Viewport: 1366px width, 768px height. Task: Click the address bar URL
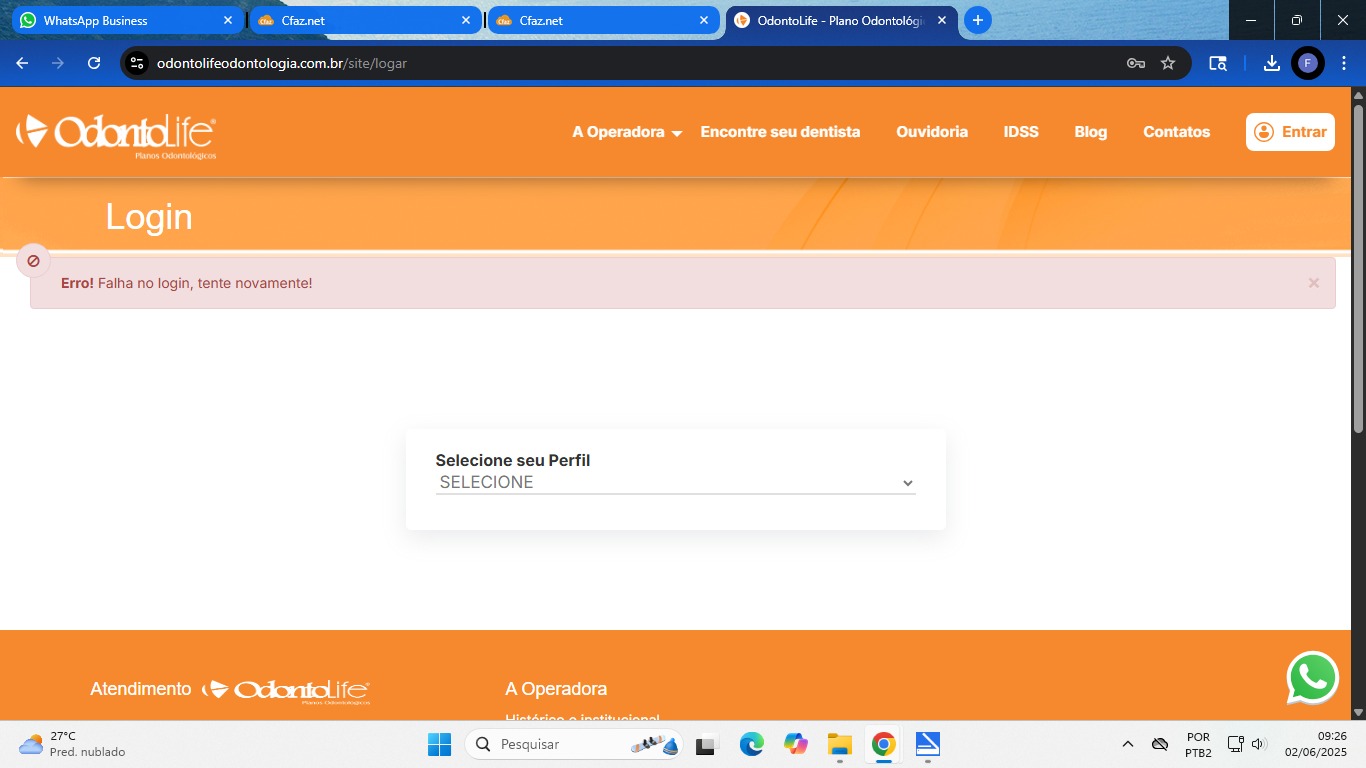click(x=282, y=63)
